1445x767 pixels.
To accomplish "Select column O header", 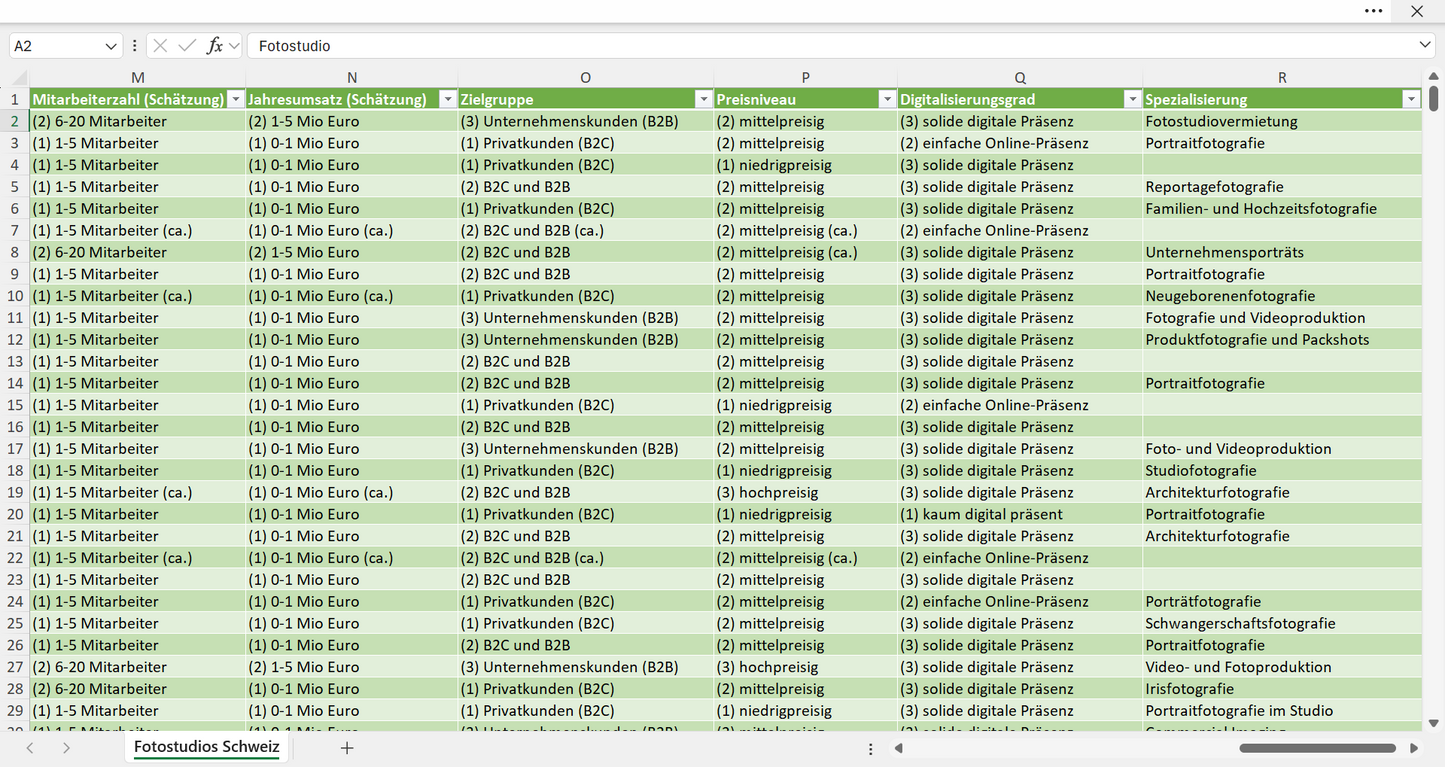I will 585,77.
